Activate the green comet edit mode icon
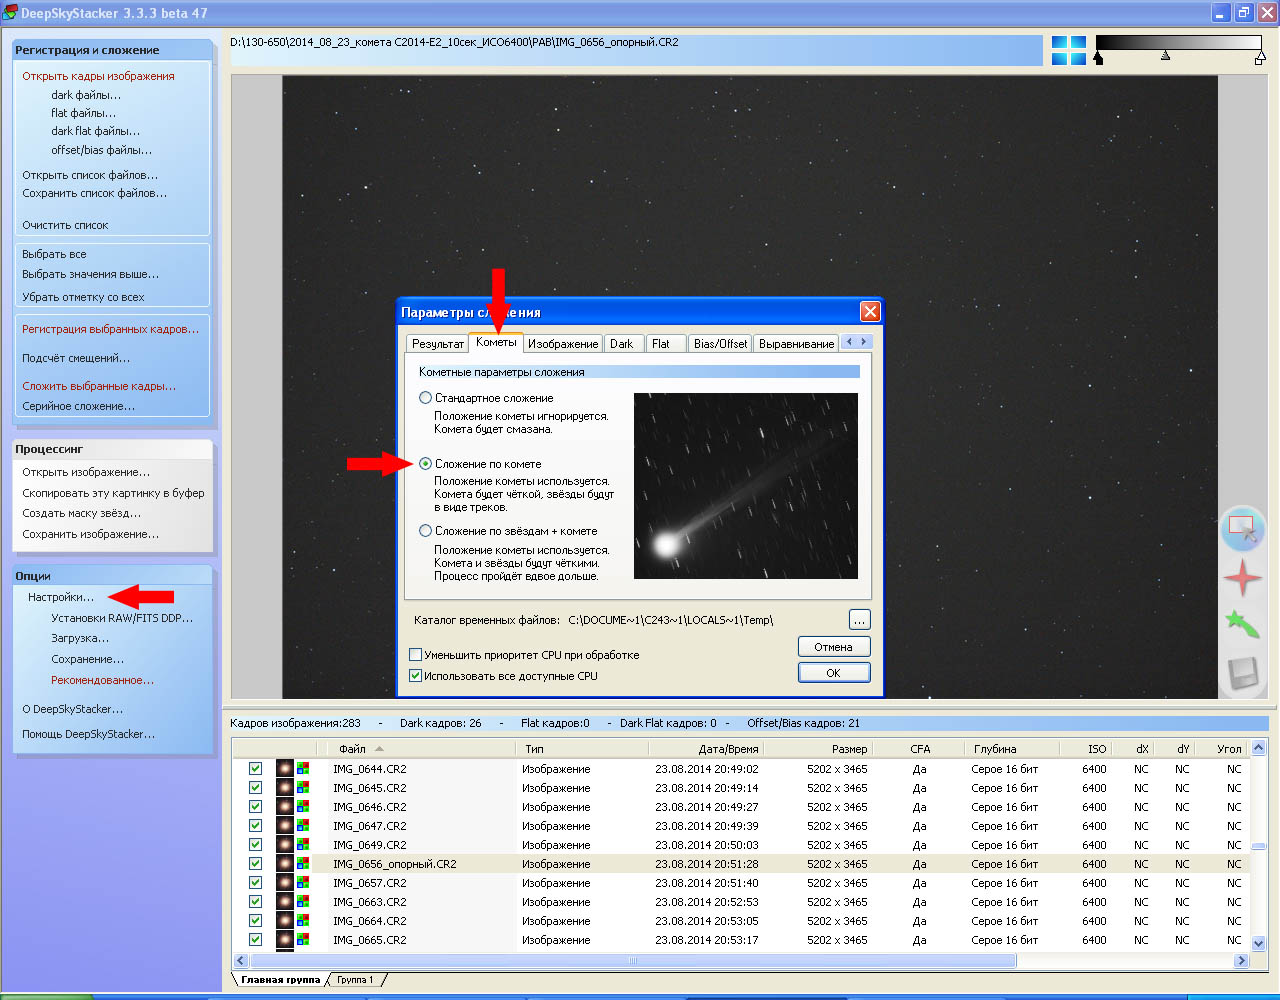 [x=1242, y=625]
